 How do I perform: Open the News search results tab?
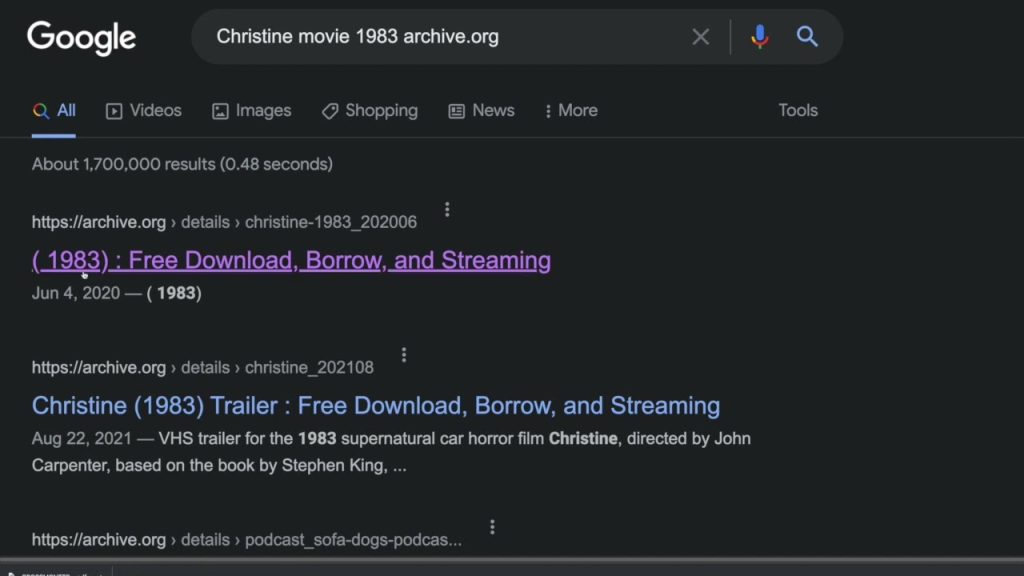coord(481,110)
